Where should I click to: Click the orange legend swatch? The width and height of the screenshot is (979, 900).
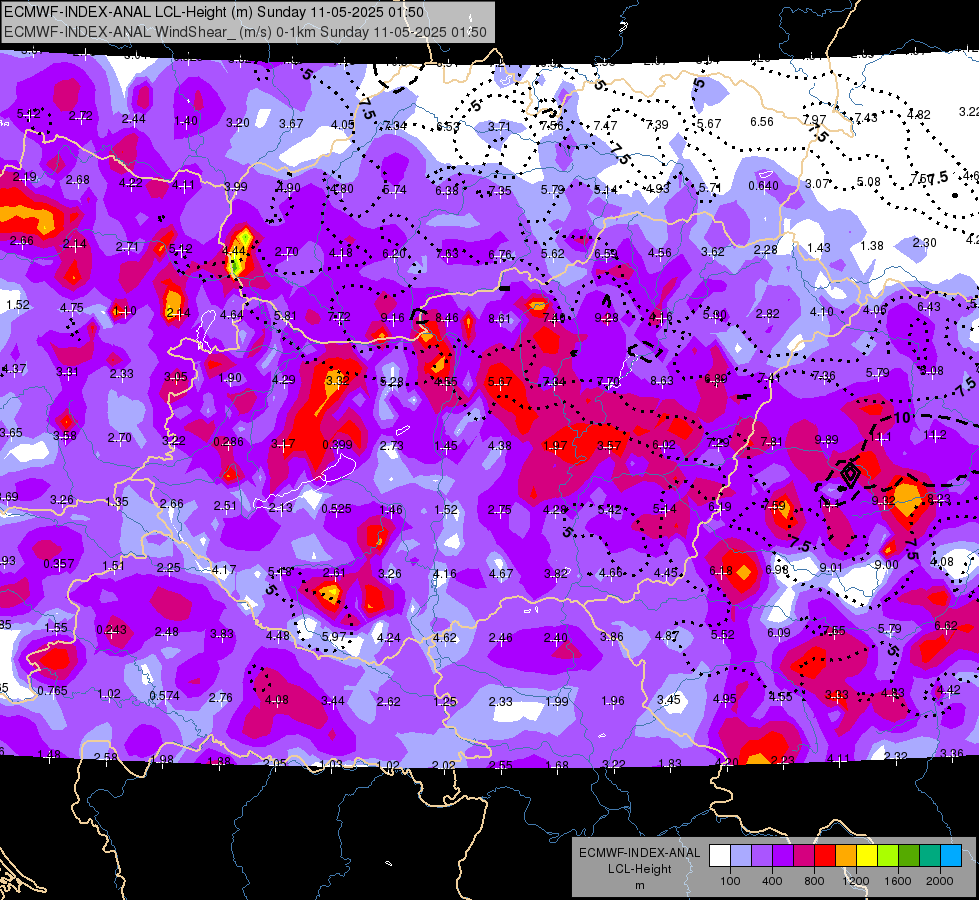[846, 856]
